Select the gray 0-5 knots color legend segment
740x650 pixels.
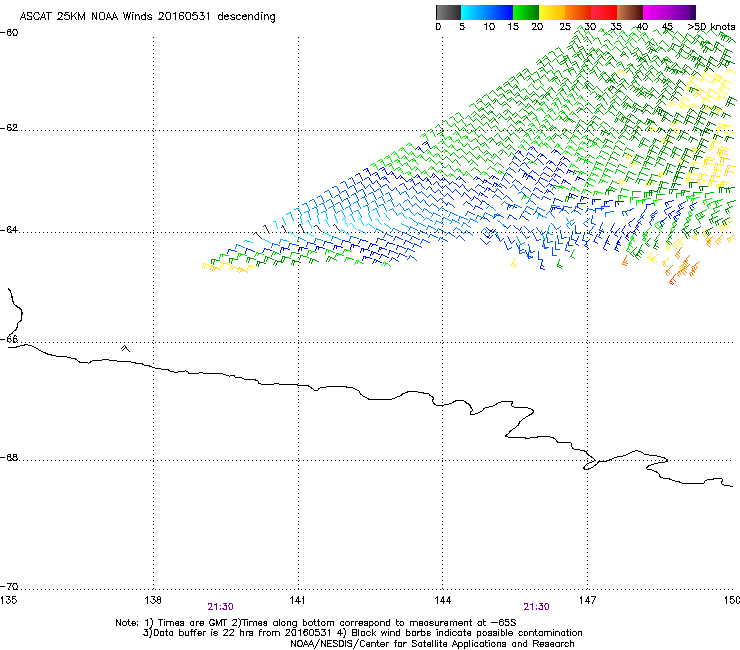click(448, 12)
